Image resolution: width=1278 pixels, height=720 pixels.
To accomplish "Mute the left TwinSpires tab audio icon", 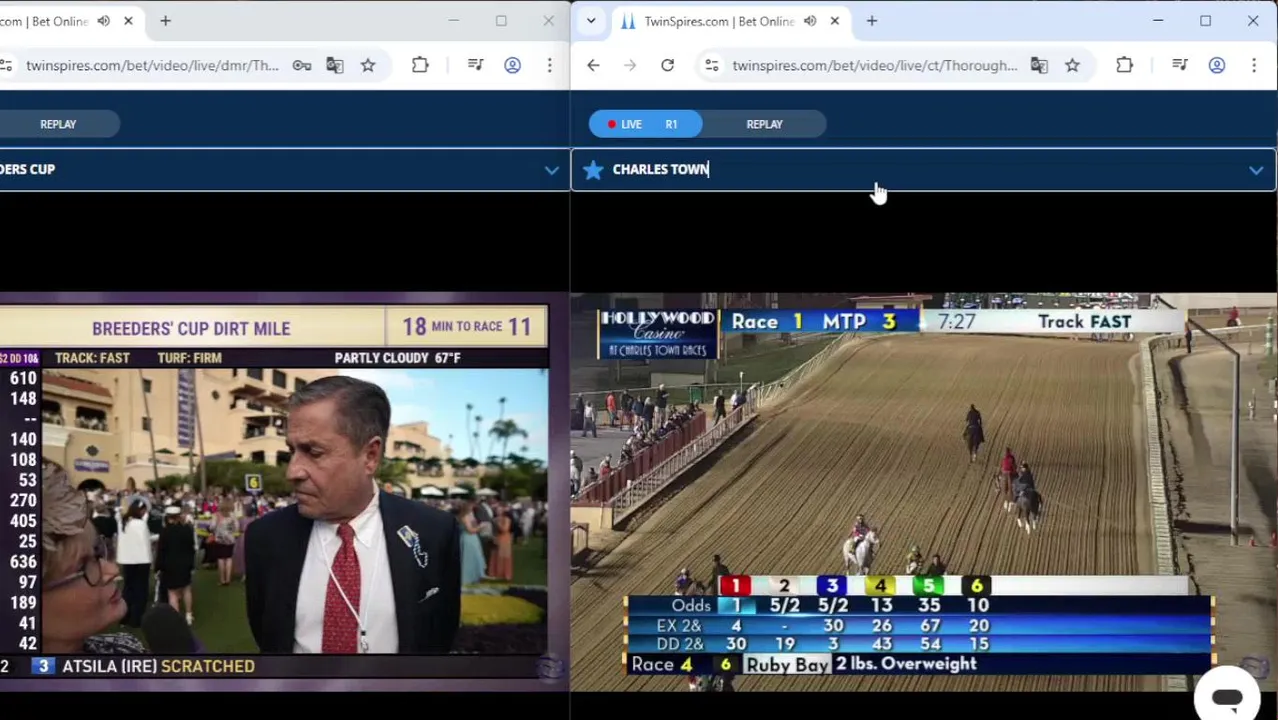I will tap(103, 21).
